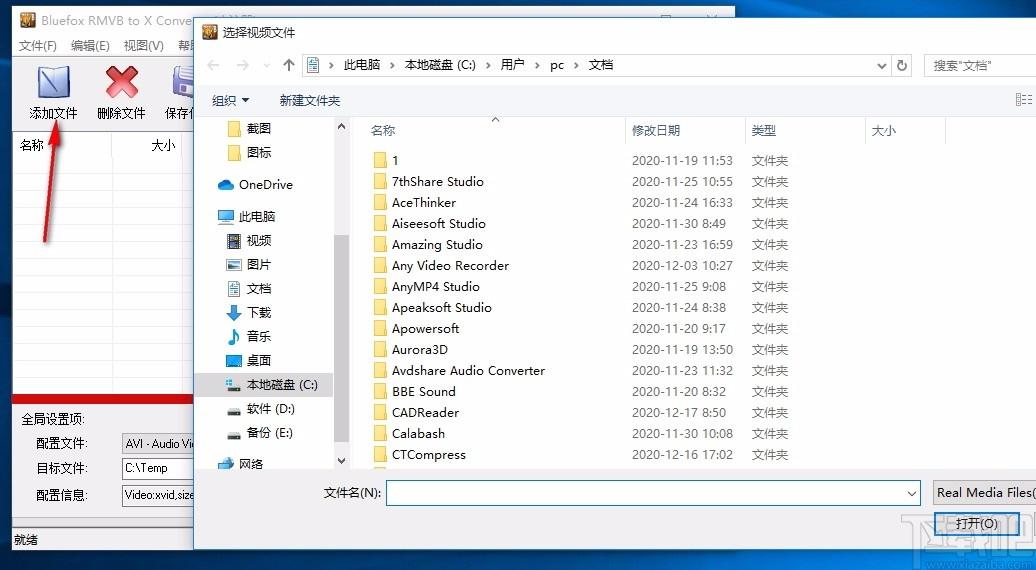Go back with the dialog's back arrow
Screen dimensions: 1036x570
(x=213, y=65)
